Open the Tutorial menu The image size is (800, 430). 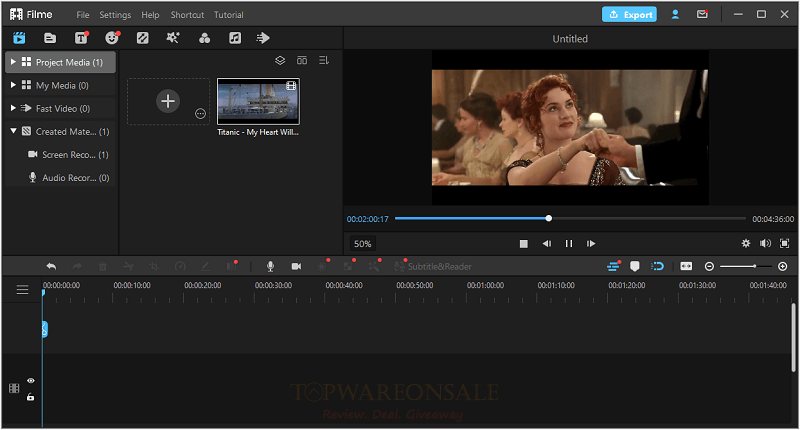[229, 15]
